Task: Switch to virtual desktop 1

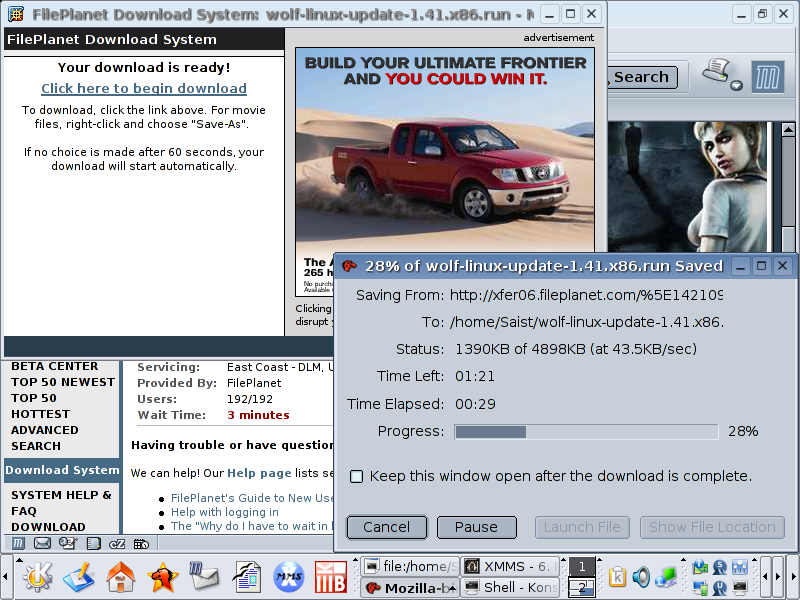Action: point(581,566)
